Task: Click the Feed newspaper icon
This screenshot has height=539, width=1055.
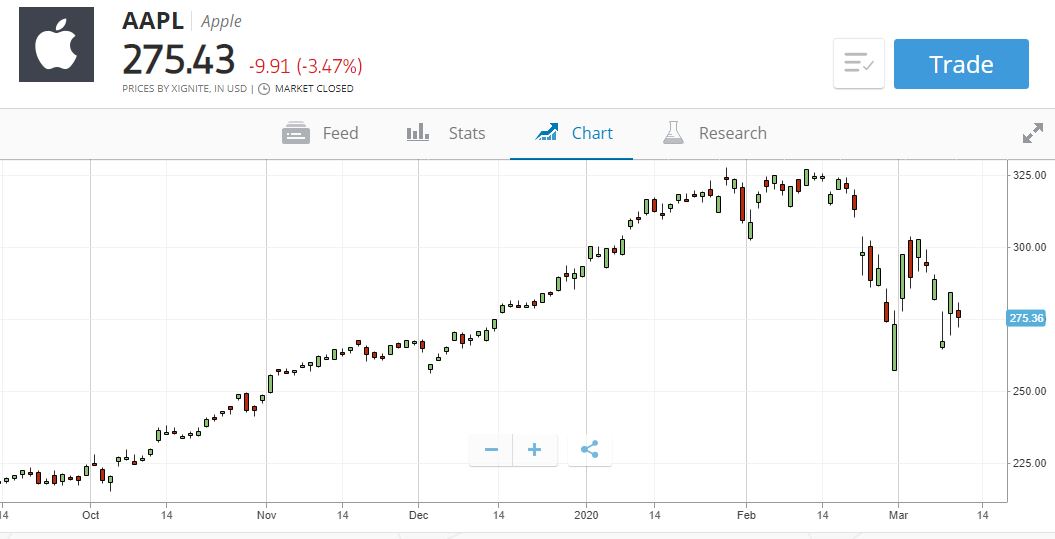Action: click(x=296, y=133)
